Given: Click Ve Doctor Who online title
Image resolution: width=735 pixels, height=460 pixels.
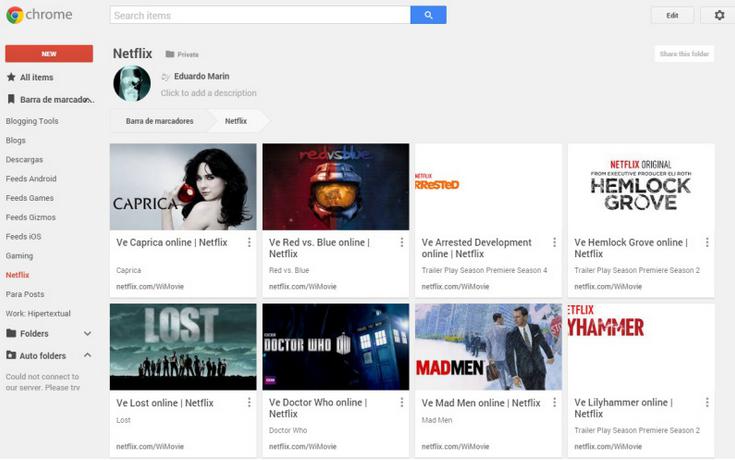Looking at the screenshot, I should [x=318, y=408].
